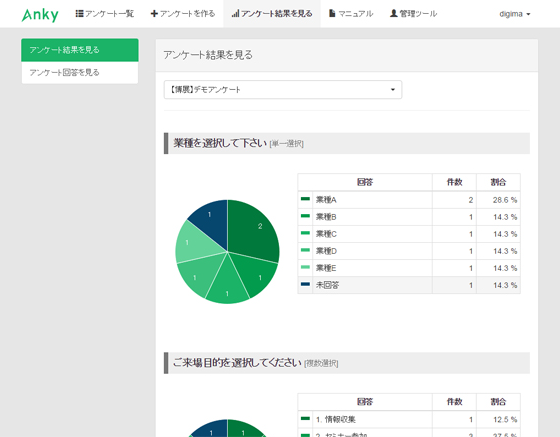The width and height of the screenshot is (560, 437).
Task: Open the アンケートを作る menu item
Action: click(x=183, y=14)
